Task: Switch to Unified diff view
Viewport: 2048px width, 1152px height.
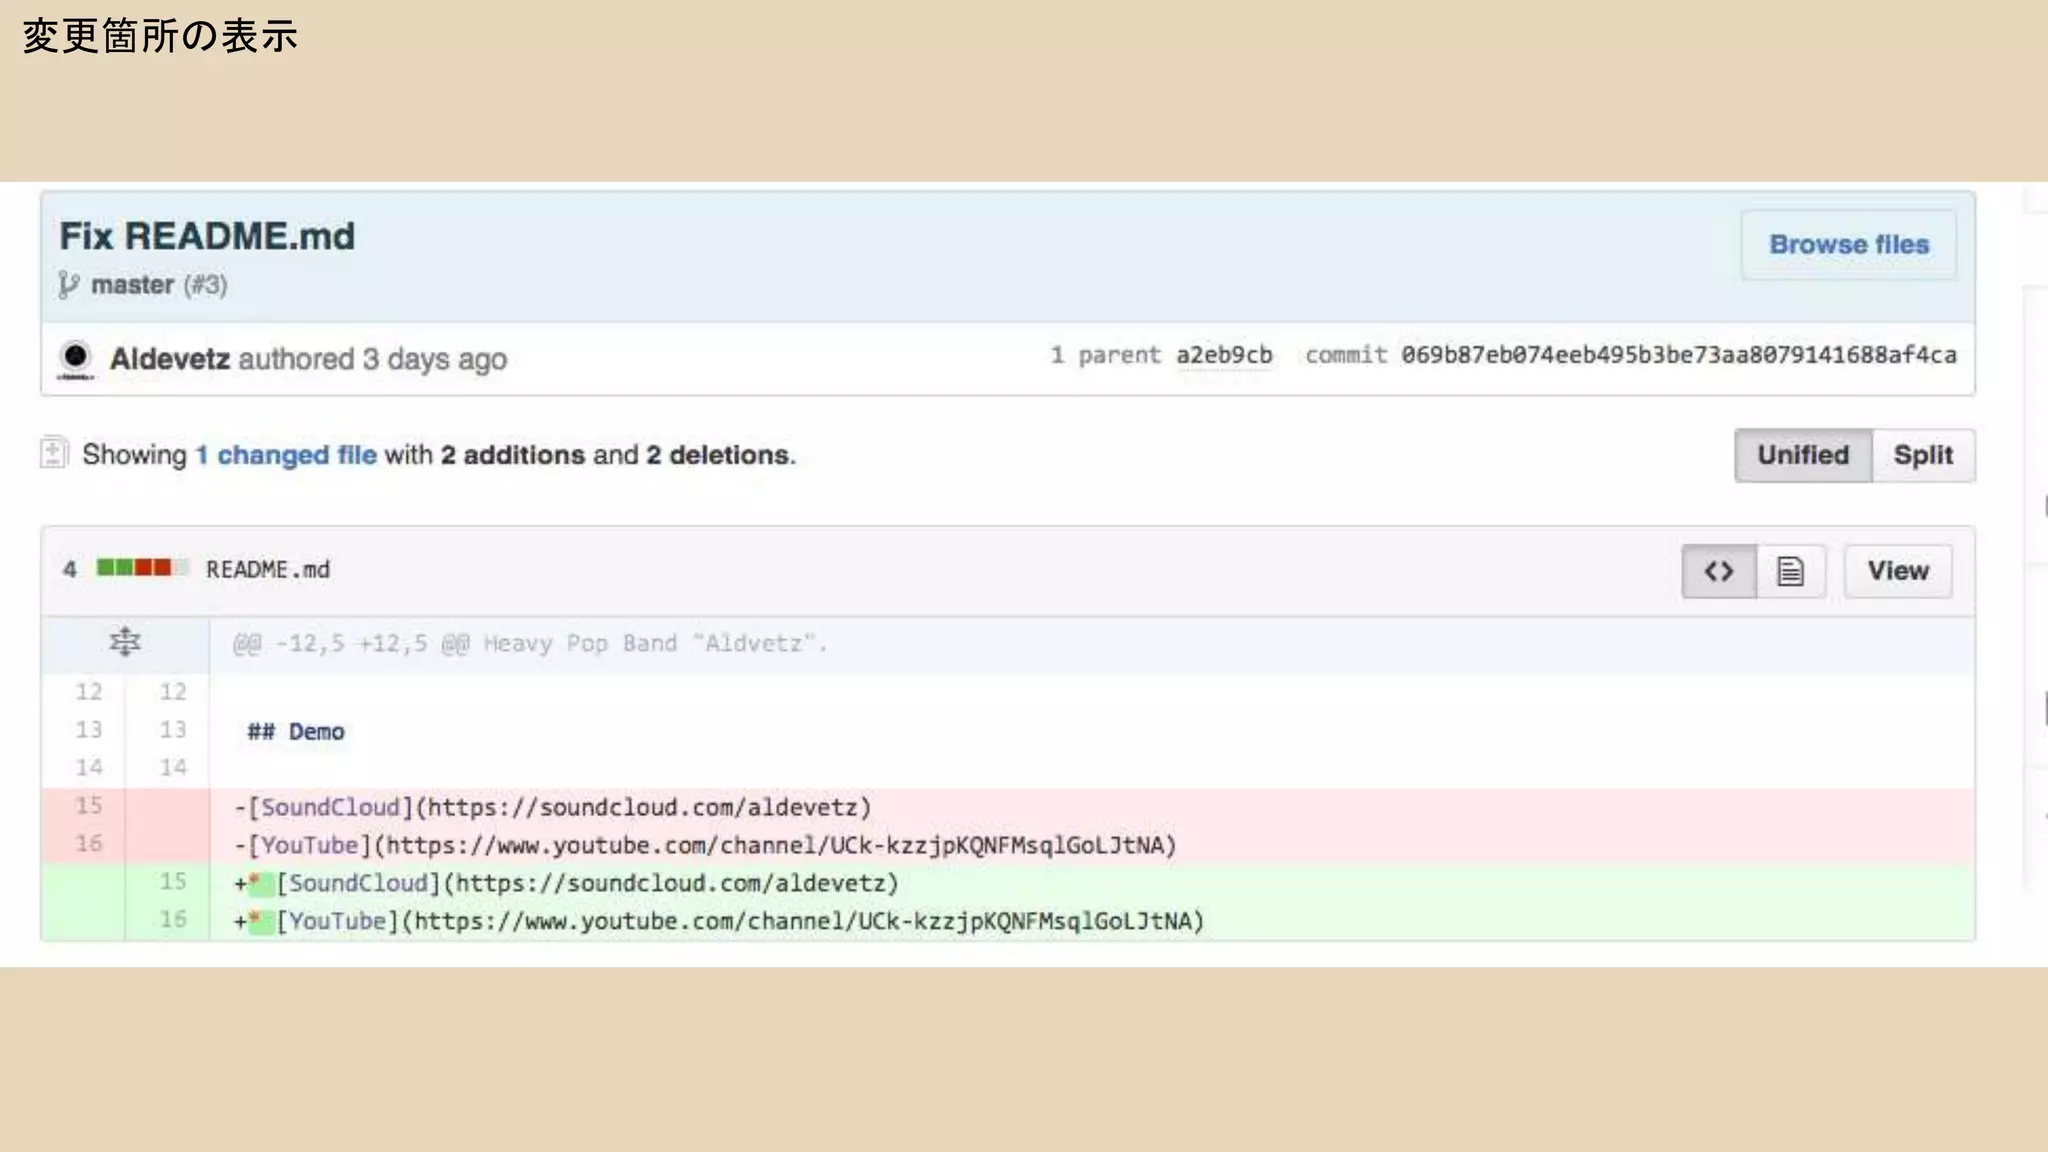Action: (x=1803, y=455)
